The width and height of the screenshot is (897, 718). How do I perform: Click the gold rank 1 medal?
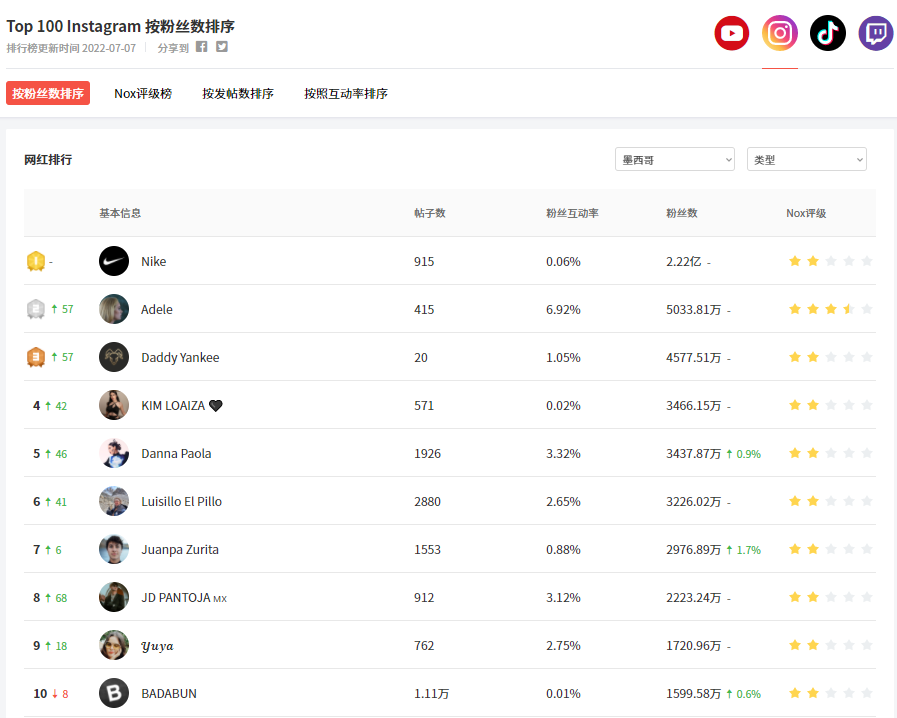(36, 261)
